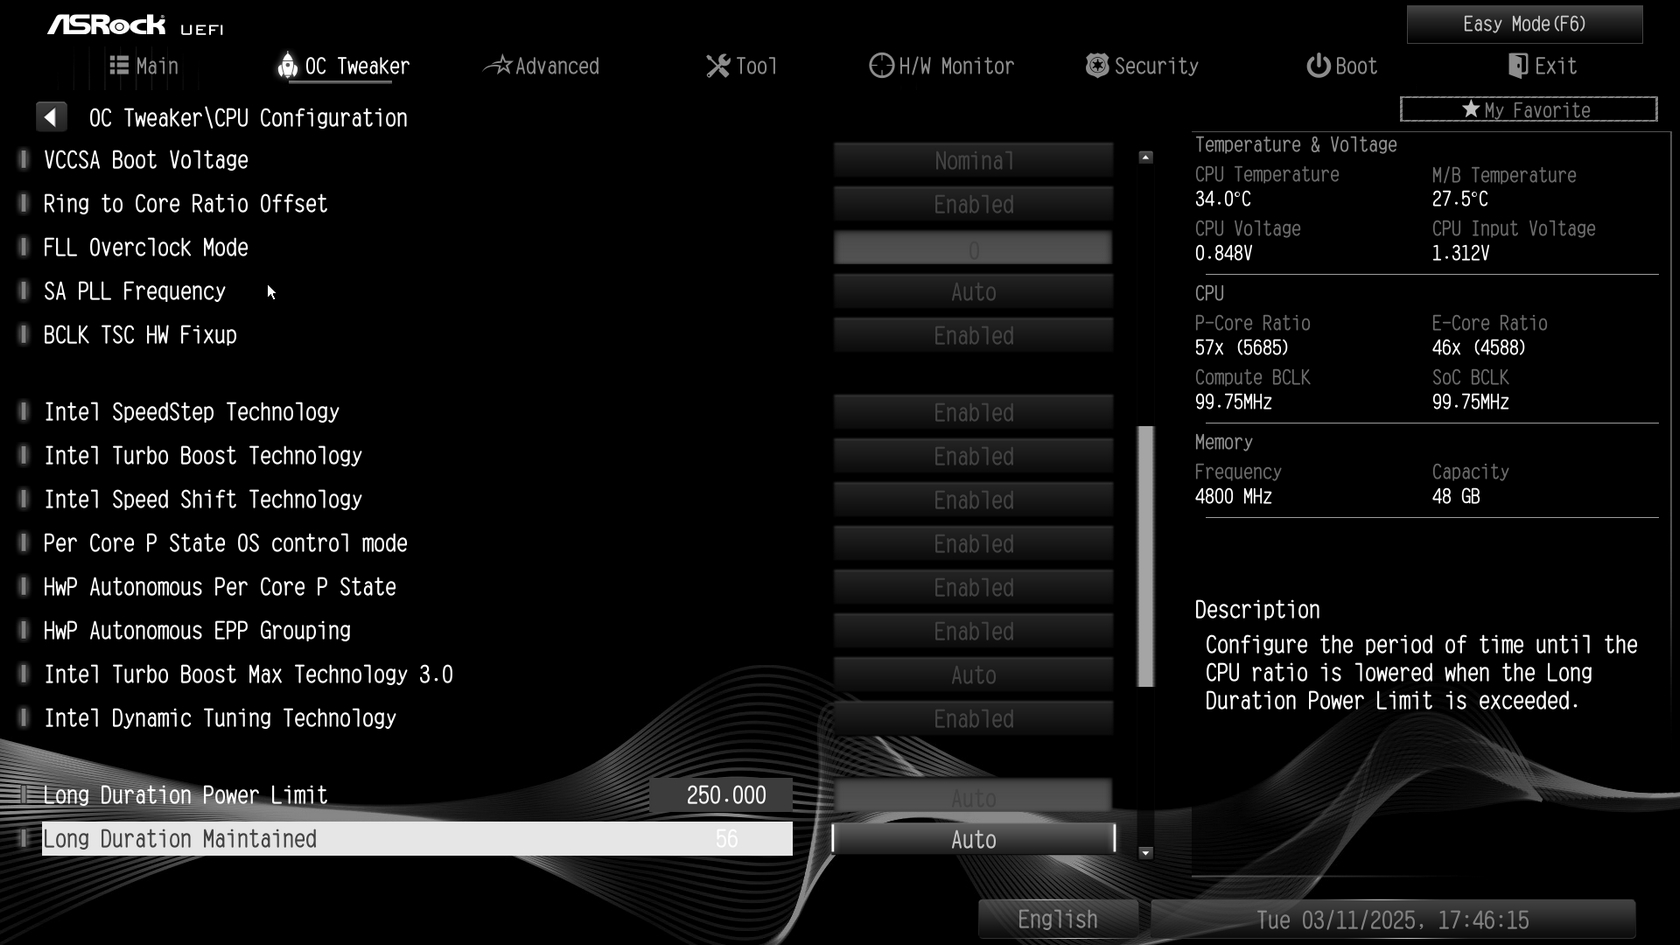
Task: Toggle Per Core P State OS control
Action: pyautogui.click(x=973, y=544)
